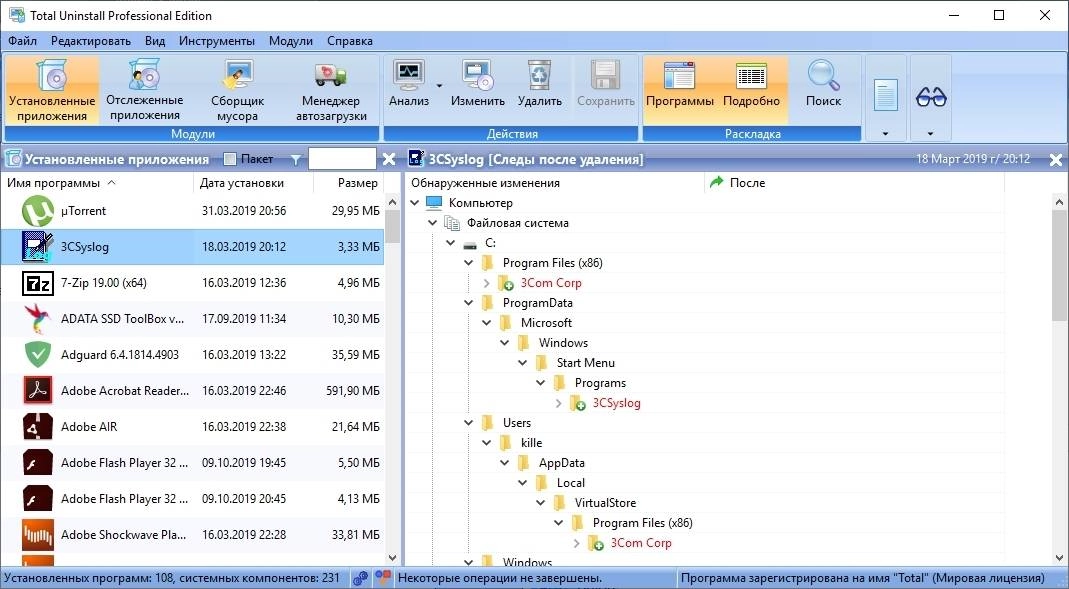Select the 3CSyslog program icon
The height and width of the screenshot is (589, 1069).
coord(37,247)
